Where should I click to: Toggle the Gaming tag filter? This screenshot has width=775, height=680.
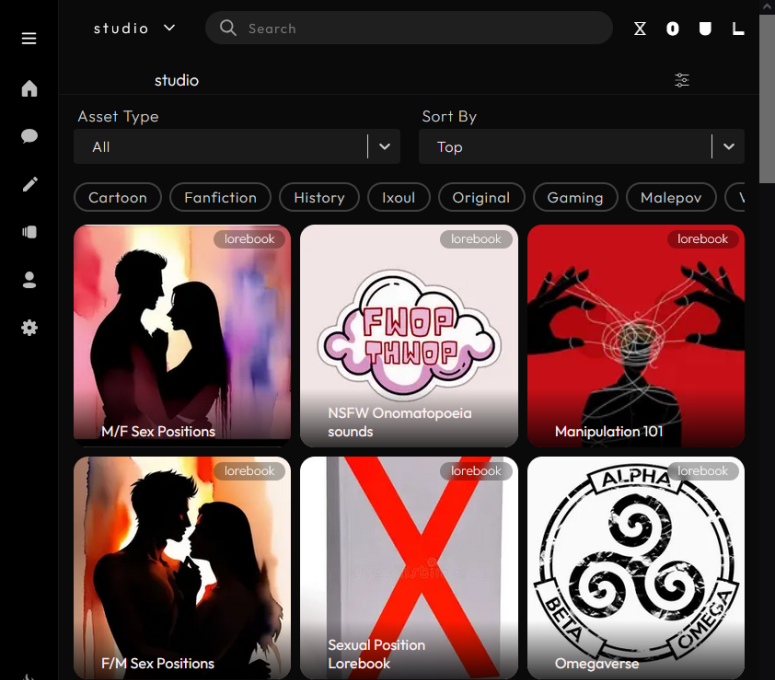click(x=575, y=198)
